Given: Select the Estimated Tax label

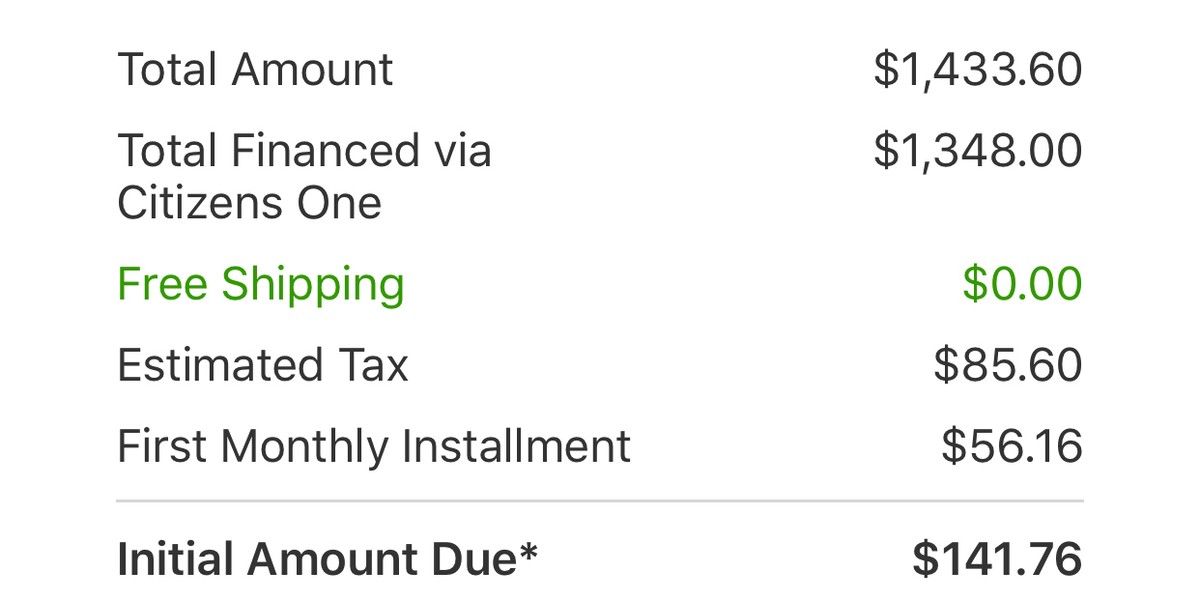Looking at the screenshot, I should (263, 365).
